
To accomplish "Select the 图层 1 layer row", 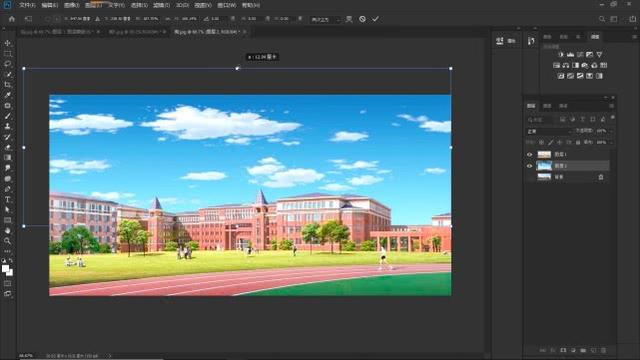I will tap(568, 155).
